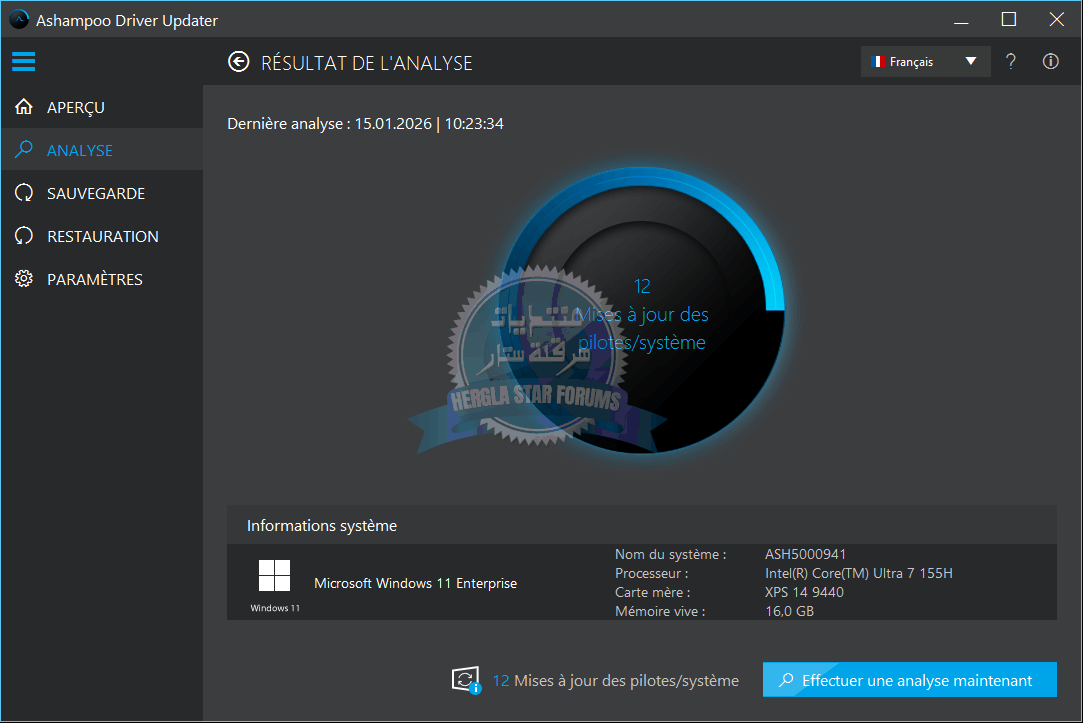Click the Windows 11 logo thumbnail

point(274,576)
